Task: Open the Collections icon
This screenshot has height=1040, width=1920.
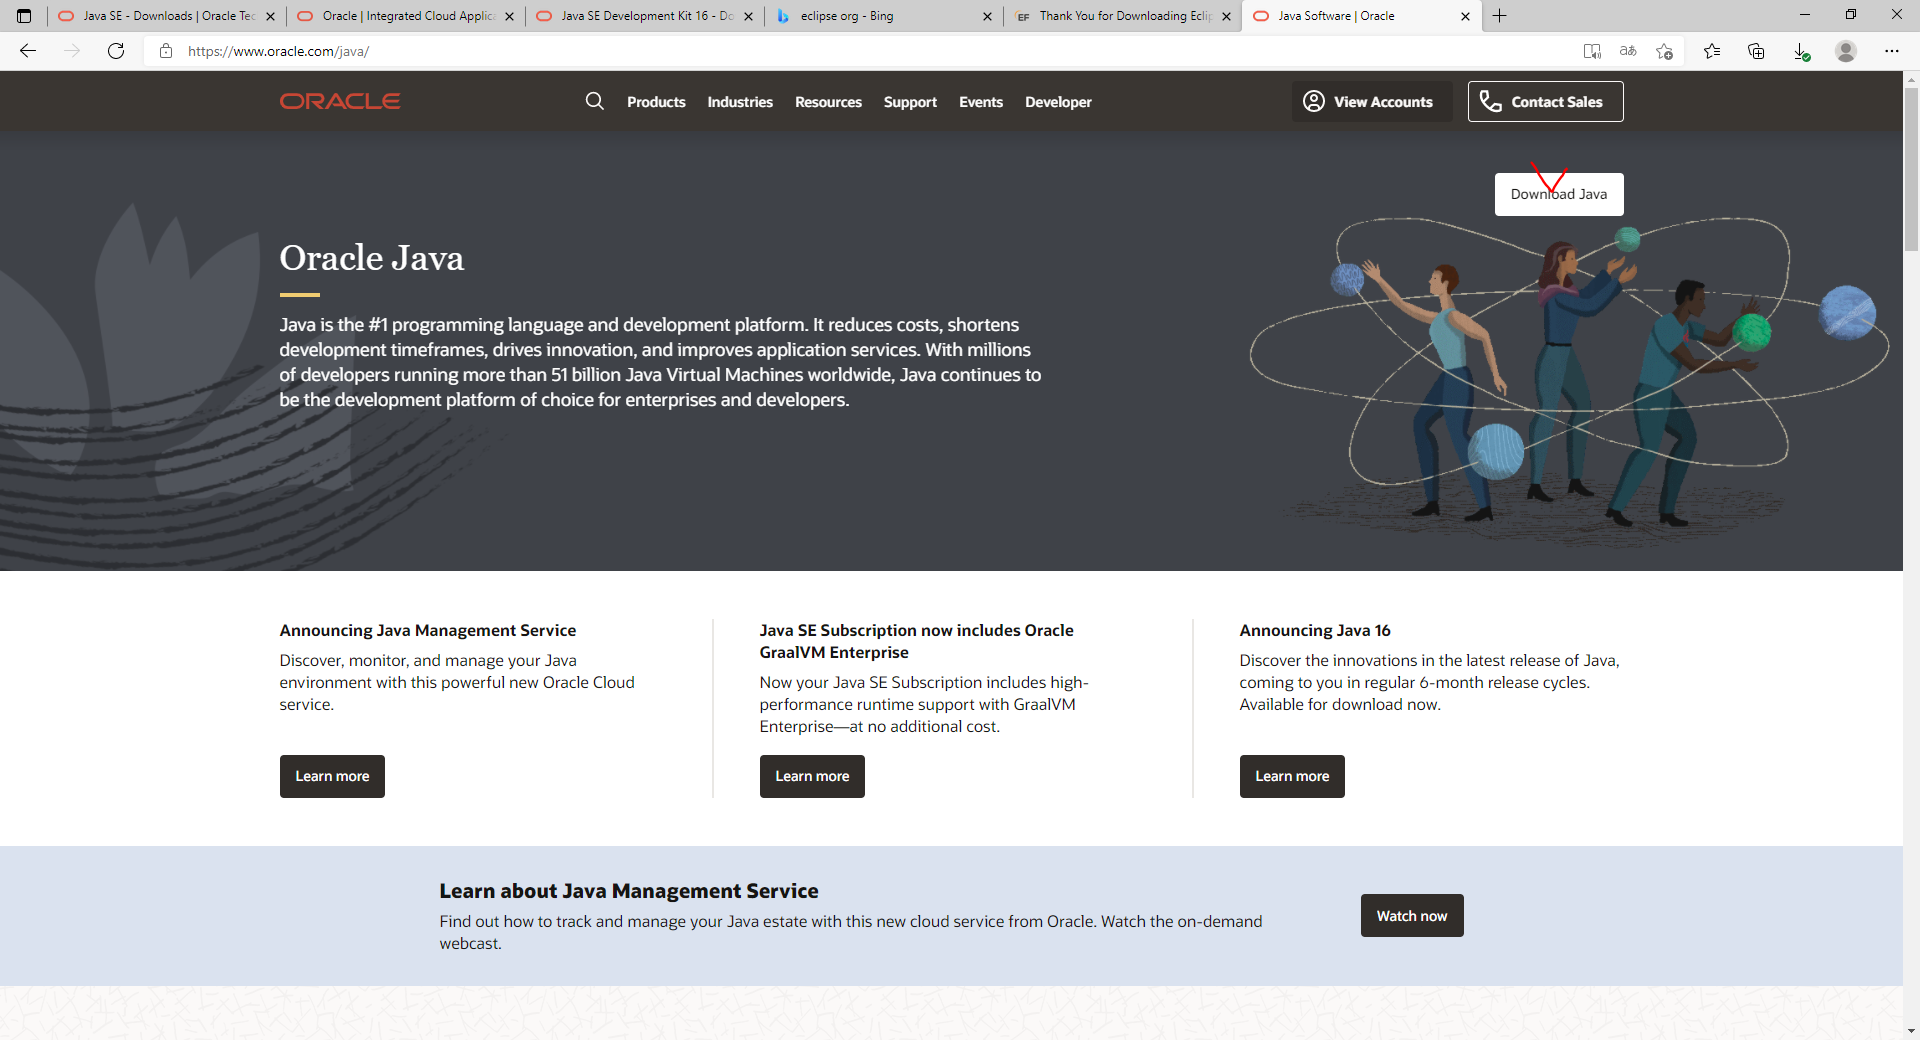Action: coord(1756,51)
